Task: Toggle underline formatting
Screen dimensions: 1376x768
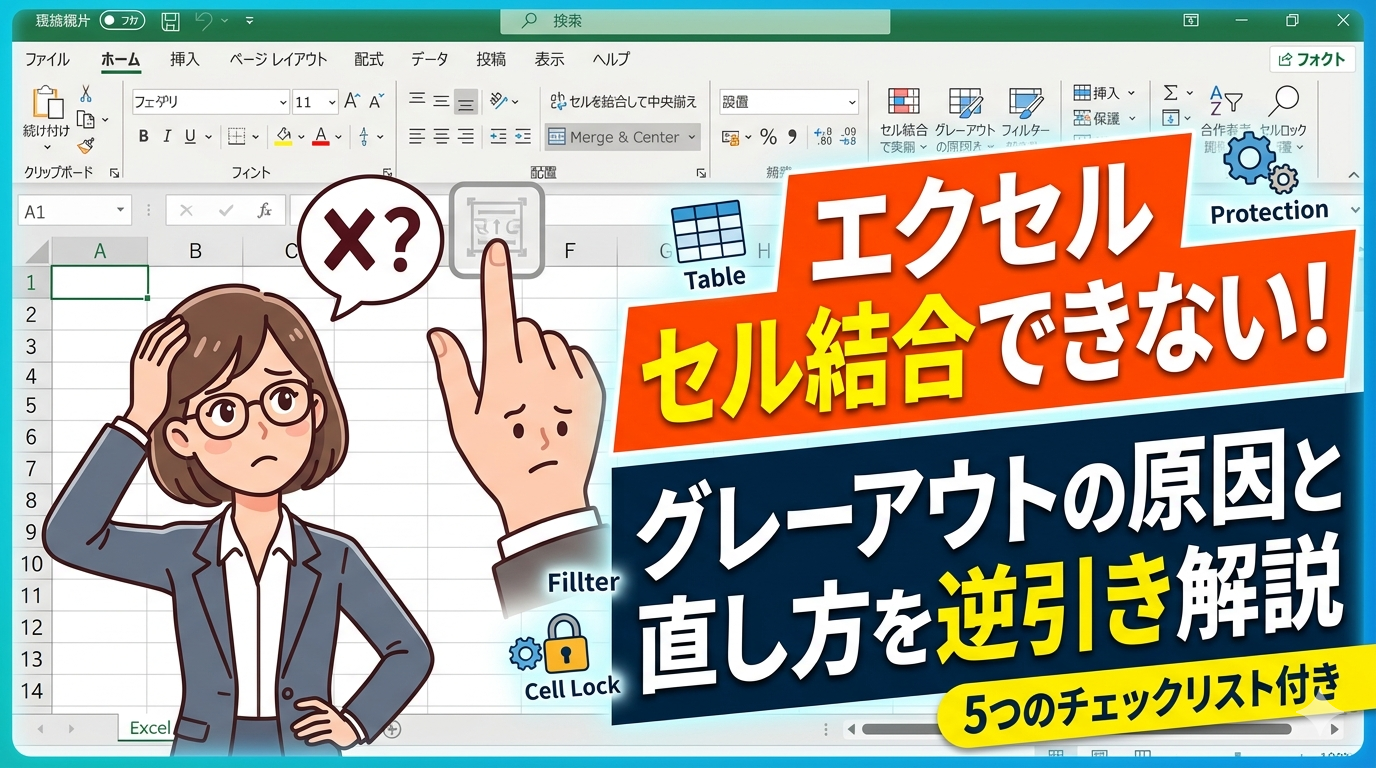Action: (190, 137)
